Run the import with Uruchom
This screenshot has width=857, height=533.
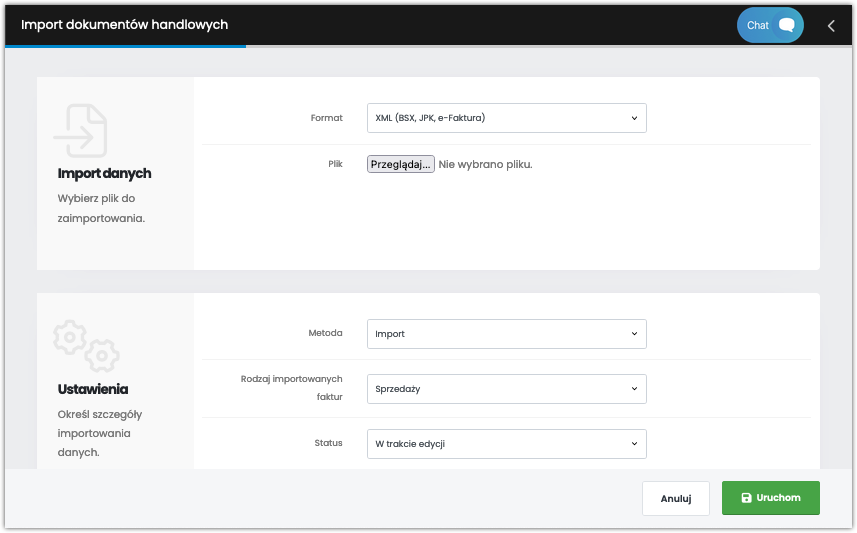point(771,498)
